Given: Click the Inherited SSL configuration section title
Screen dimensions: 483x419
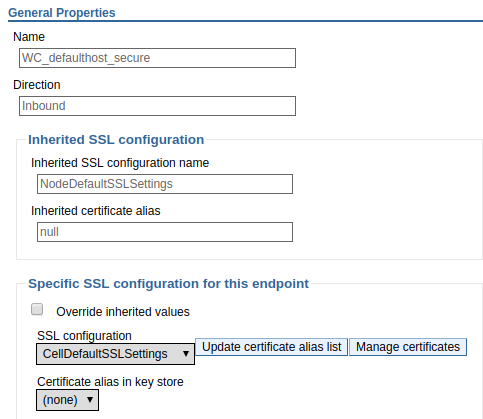Looking at the screenshot, I should pos(116,140).
